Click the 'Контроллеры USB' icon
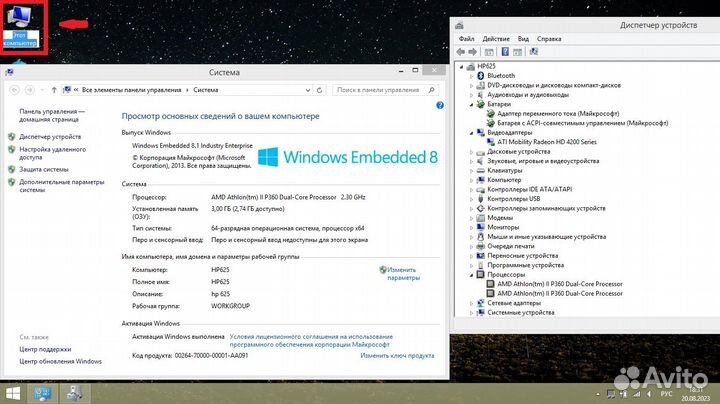The image size is (720, 404). tap(481, 199)
